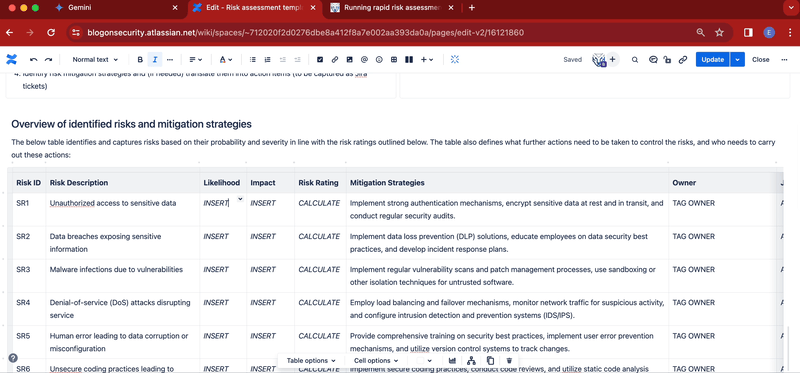
Task: Open find and replace search
Action: click(635, 60)
